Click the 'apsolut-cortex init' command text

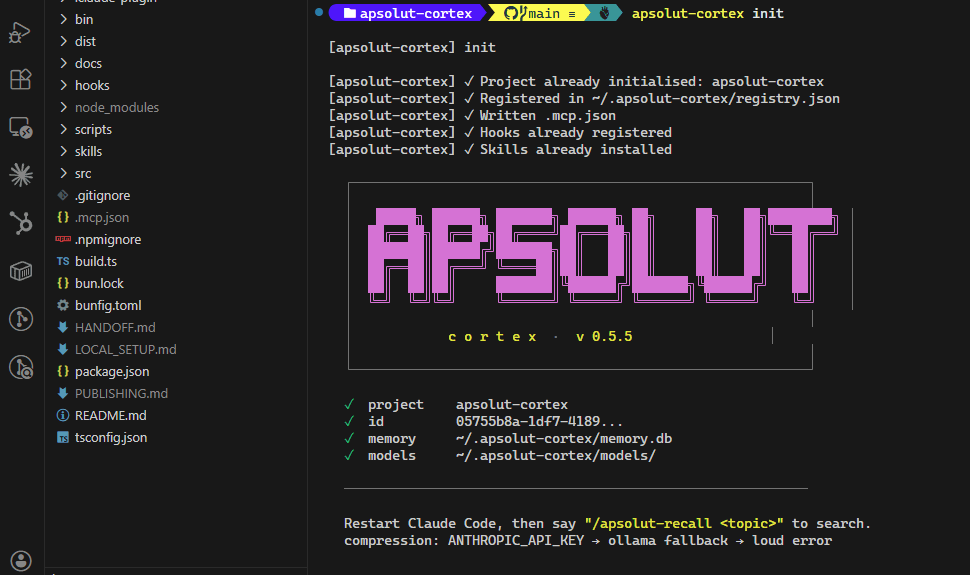click(x=708, y=14)
